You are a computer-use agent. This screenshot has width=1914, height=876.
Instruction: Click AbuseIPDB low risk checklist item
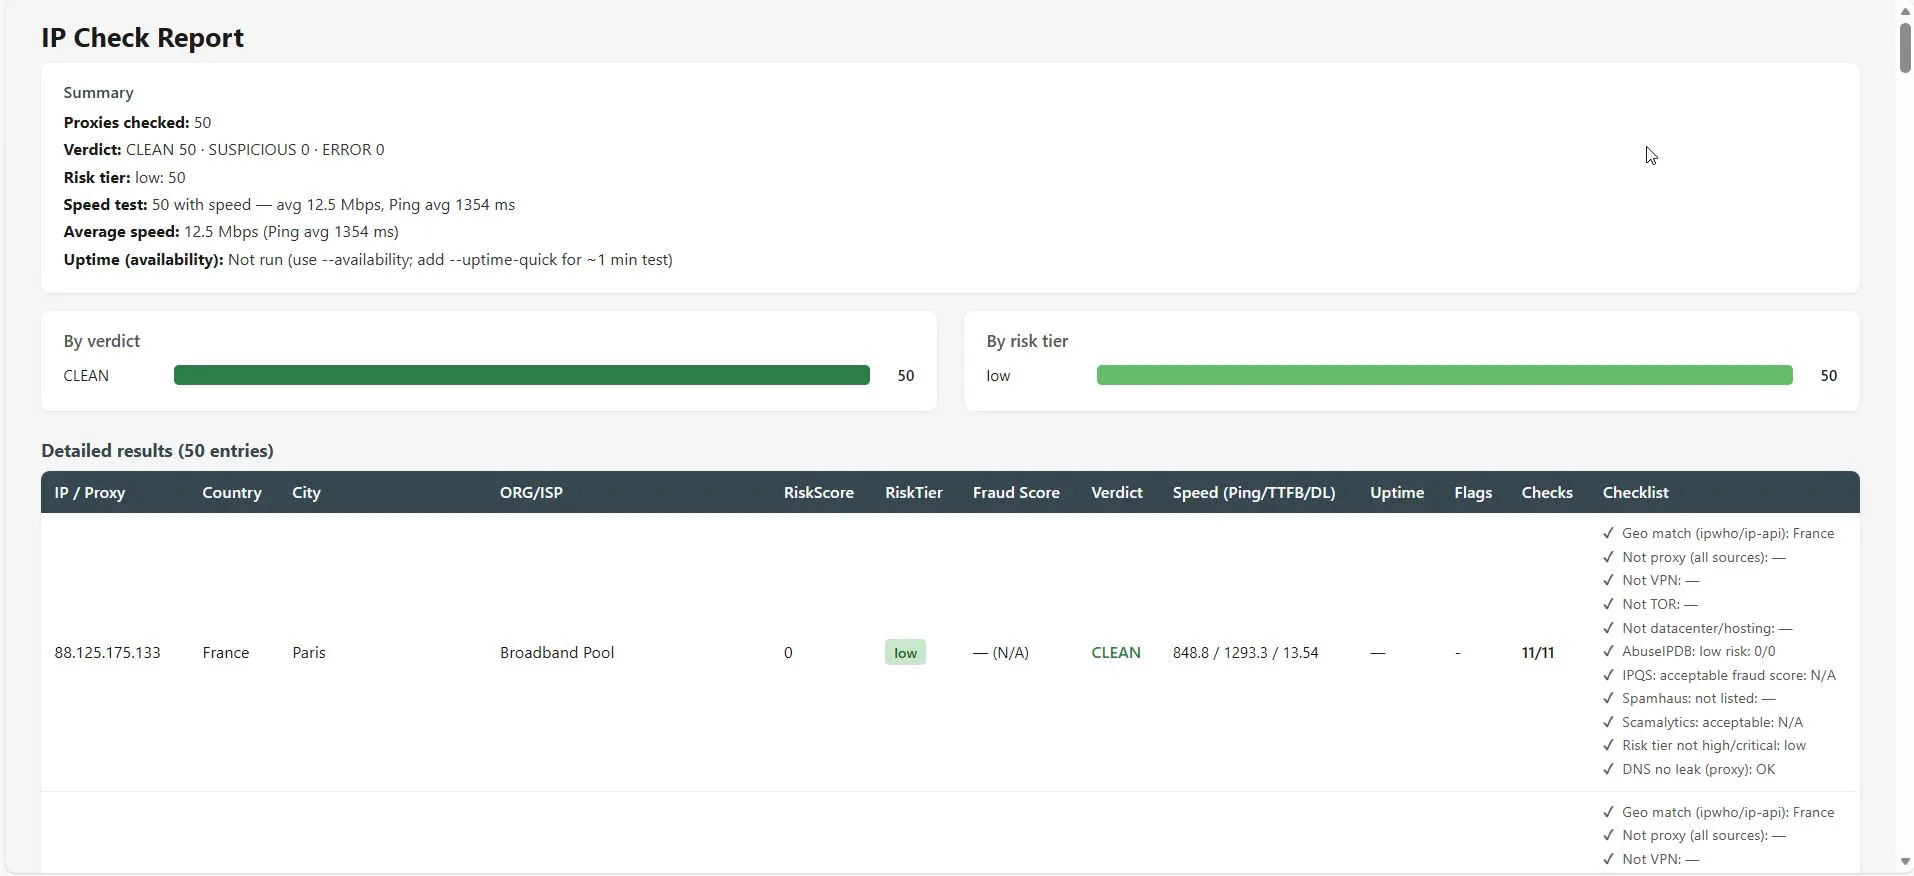tap(1689, 651)
